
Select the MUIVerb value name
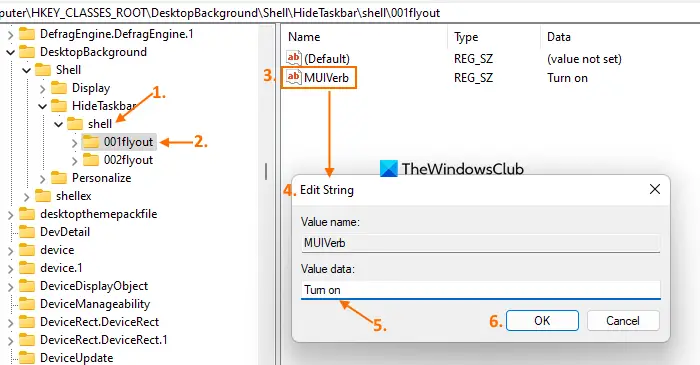coord(326,78)
